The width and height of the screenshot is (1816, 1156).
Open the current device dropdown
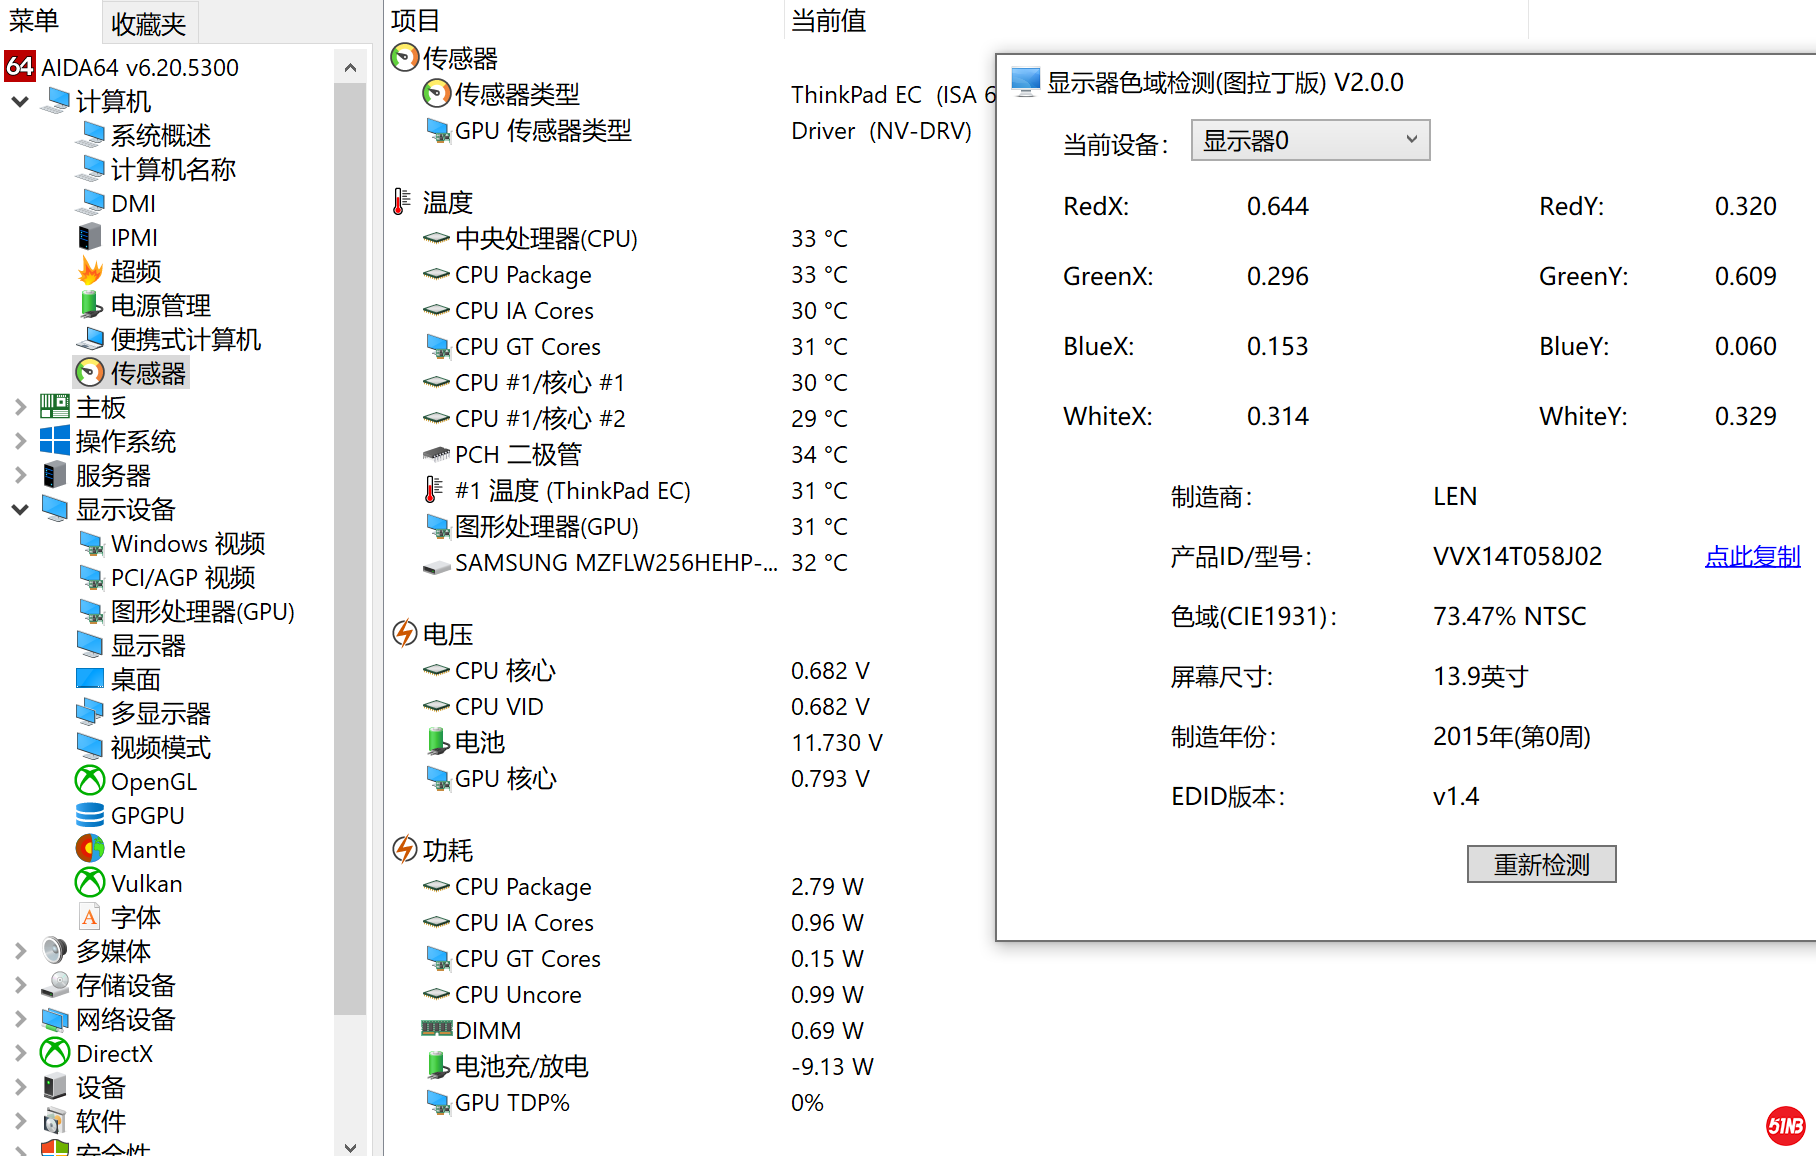(x=1310, y=141)
